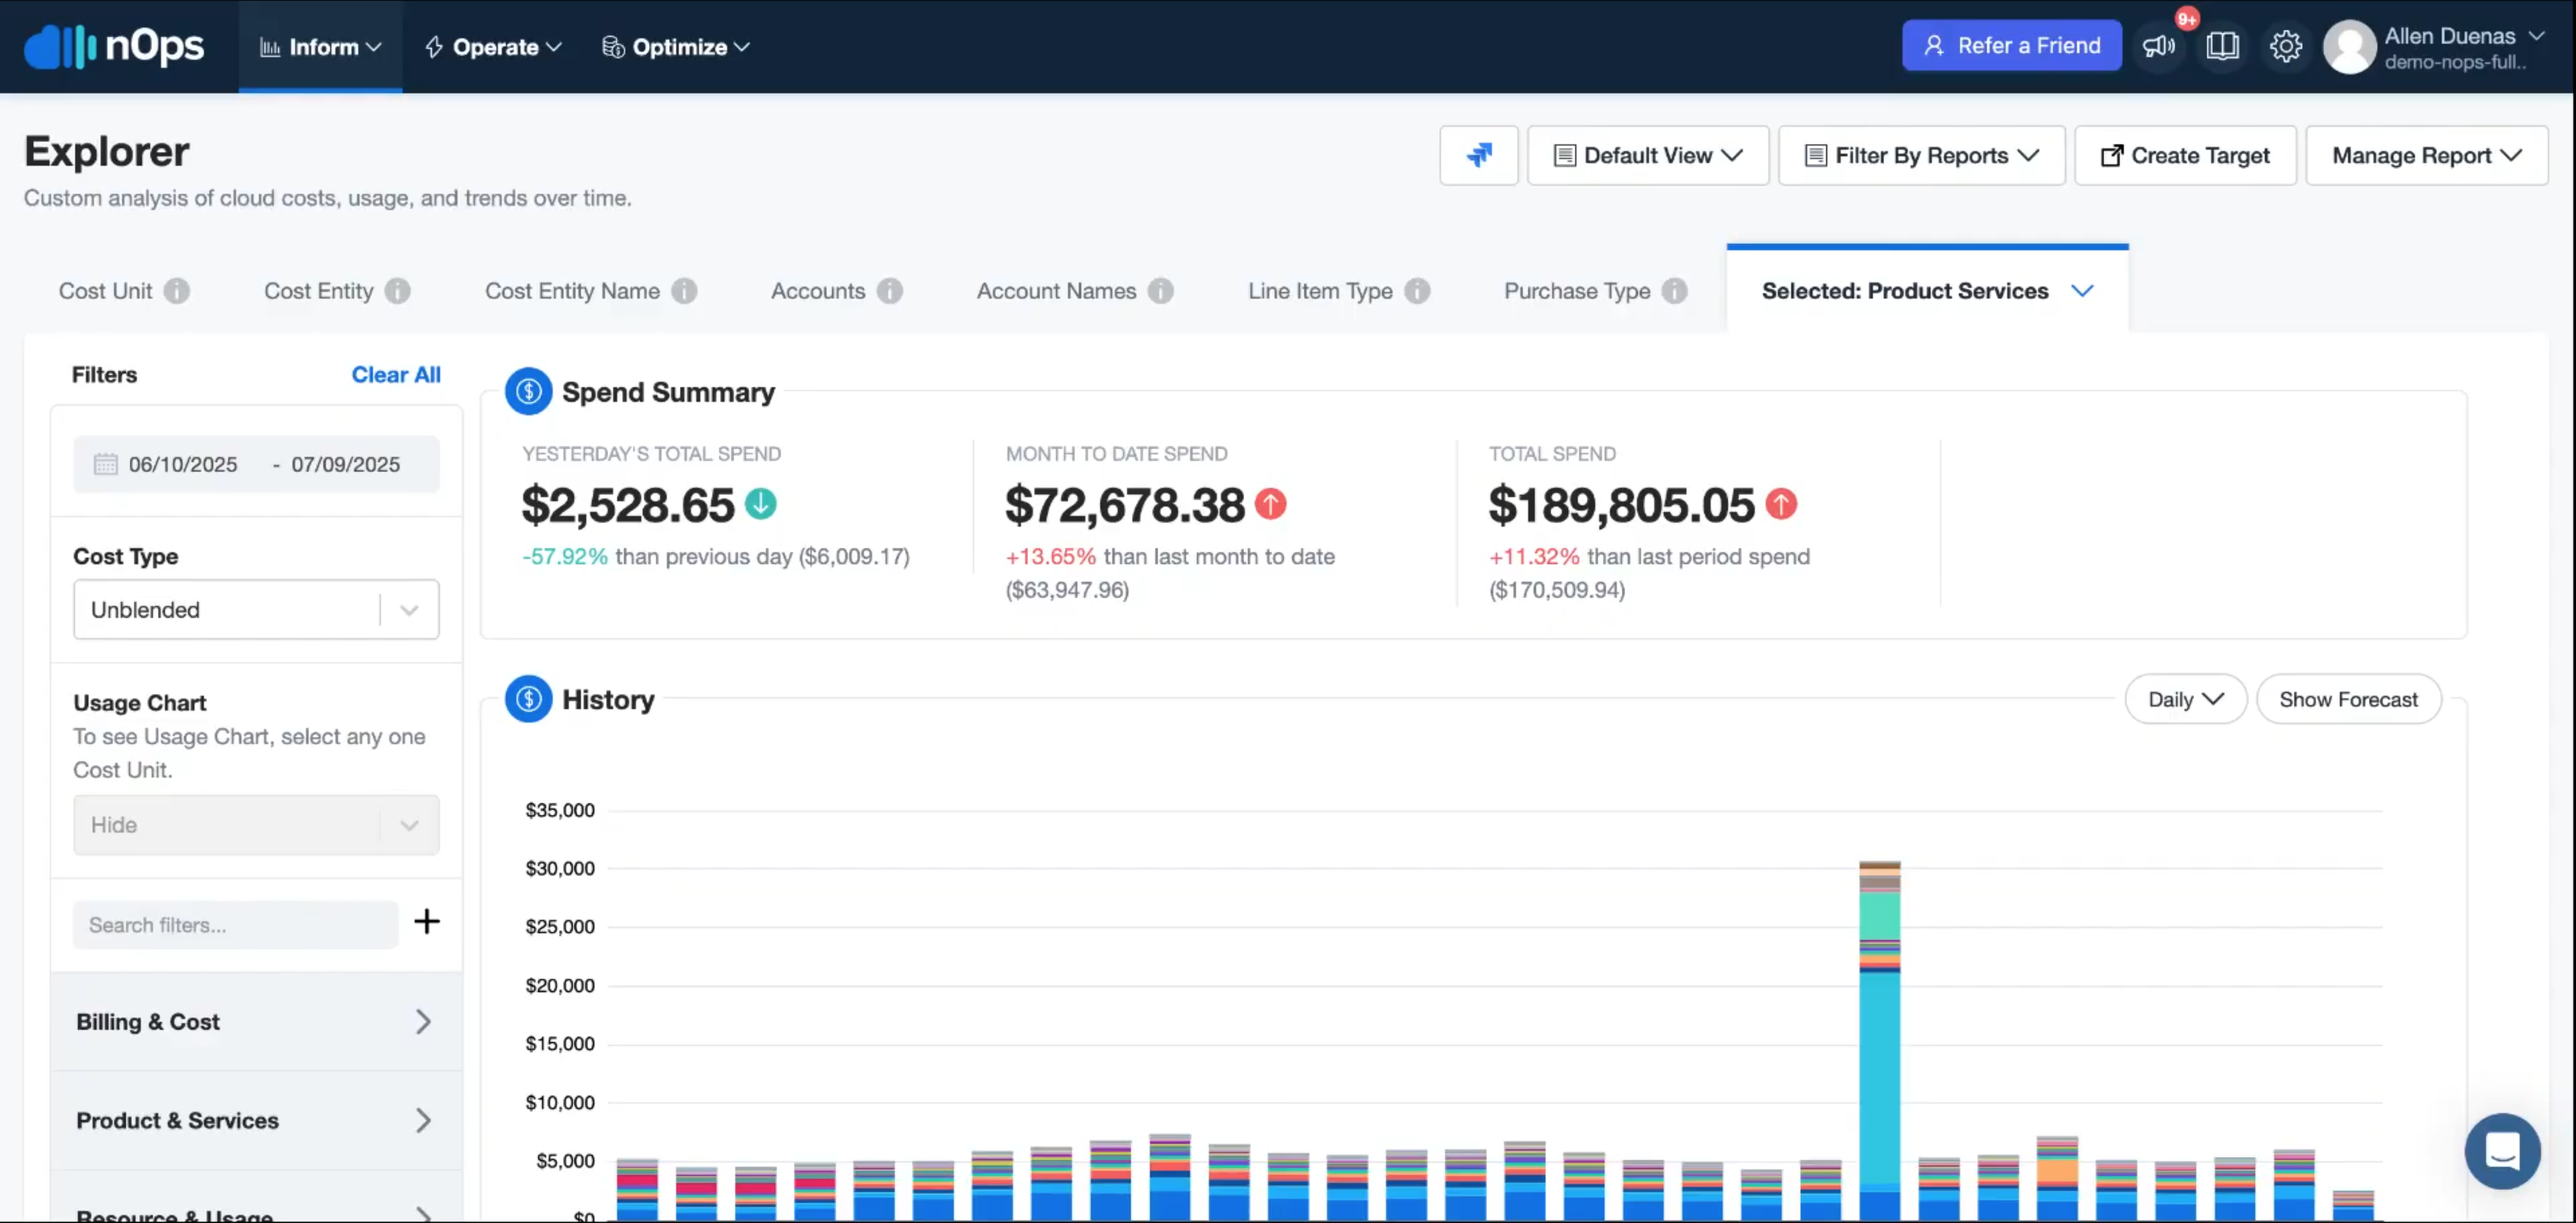Open the documentation book icon
The image size is (2576, 1223).
[2222, 46]
